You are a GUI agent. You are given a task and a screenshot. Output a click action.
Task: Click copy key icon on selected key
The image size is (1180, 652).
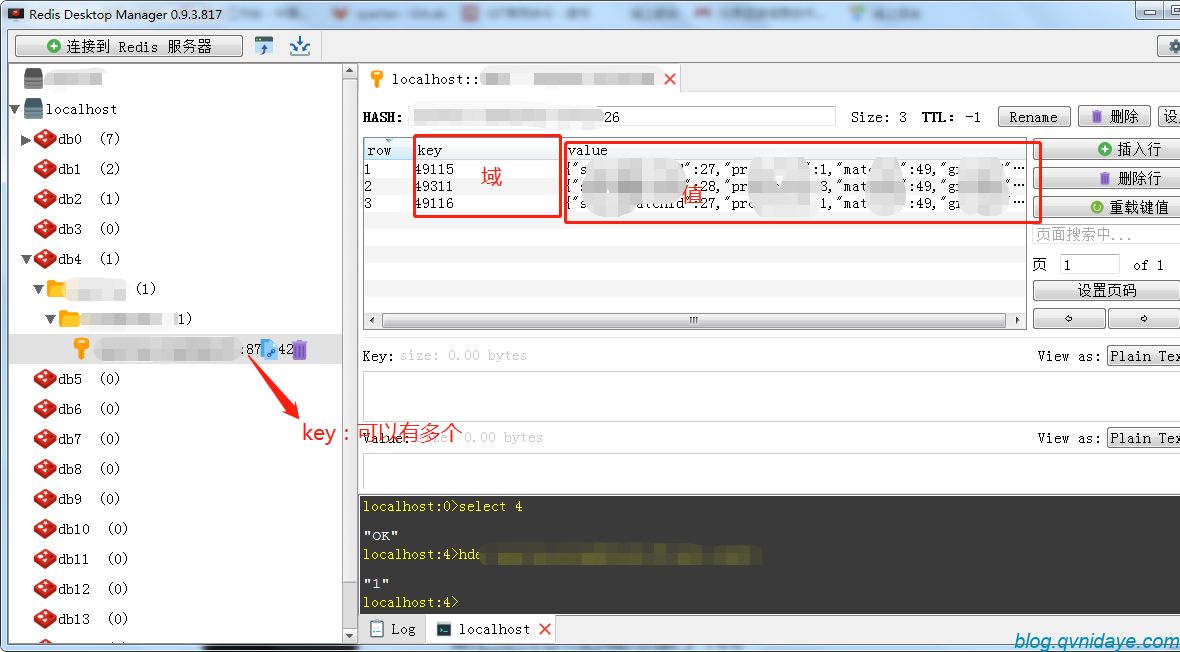pos(269,349)
